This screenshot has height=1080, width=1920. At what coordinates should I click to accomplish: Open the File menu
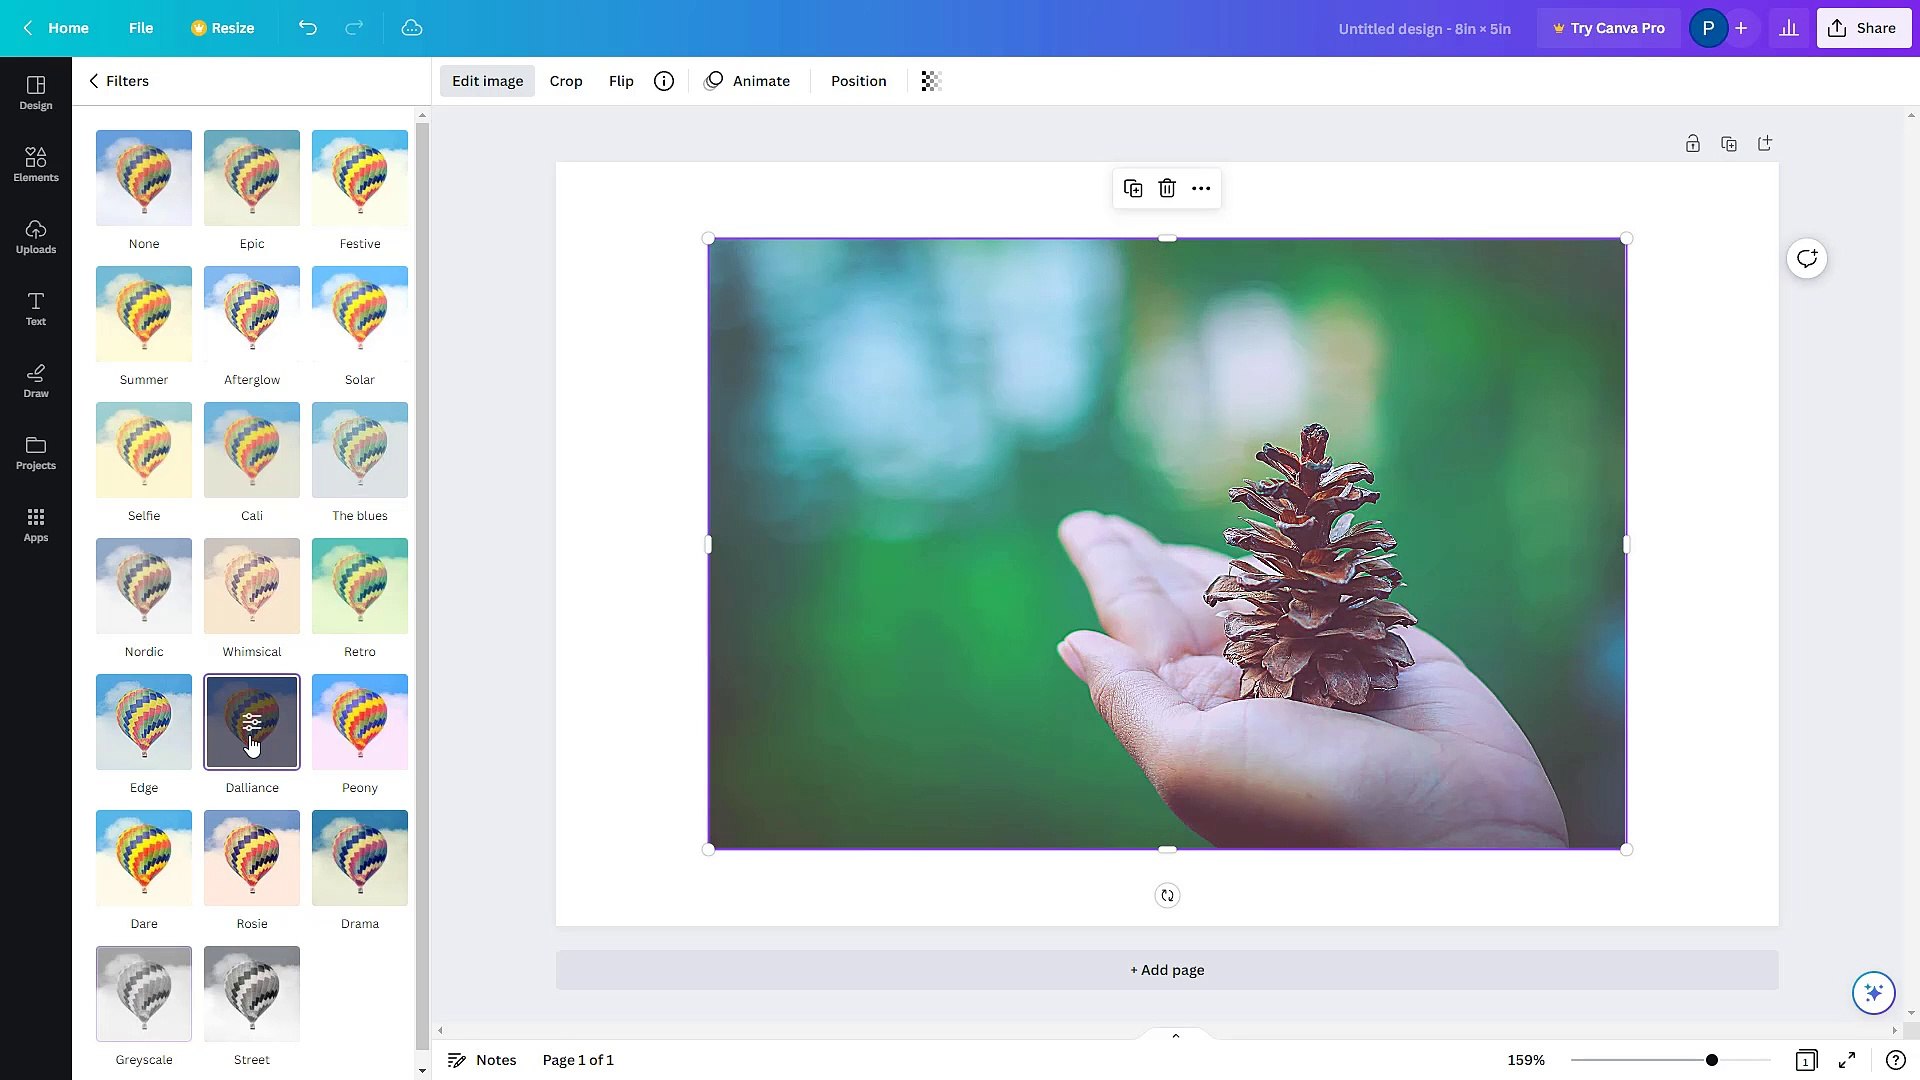141,28
